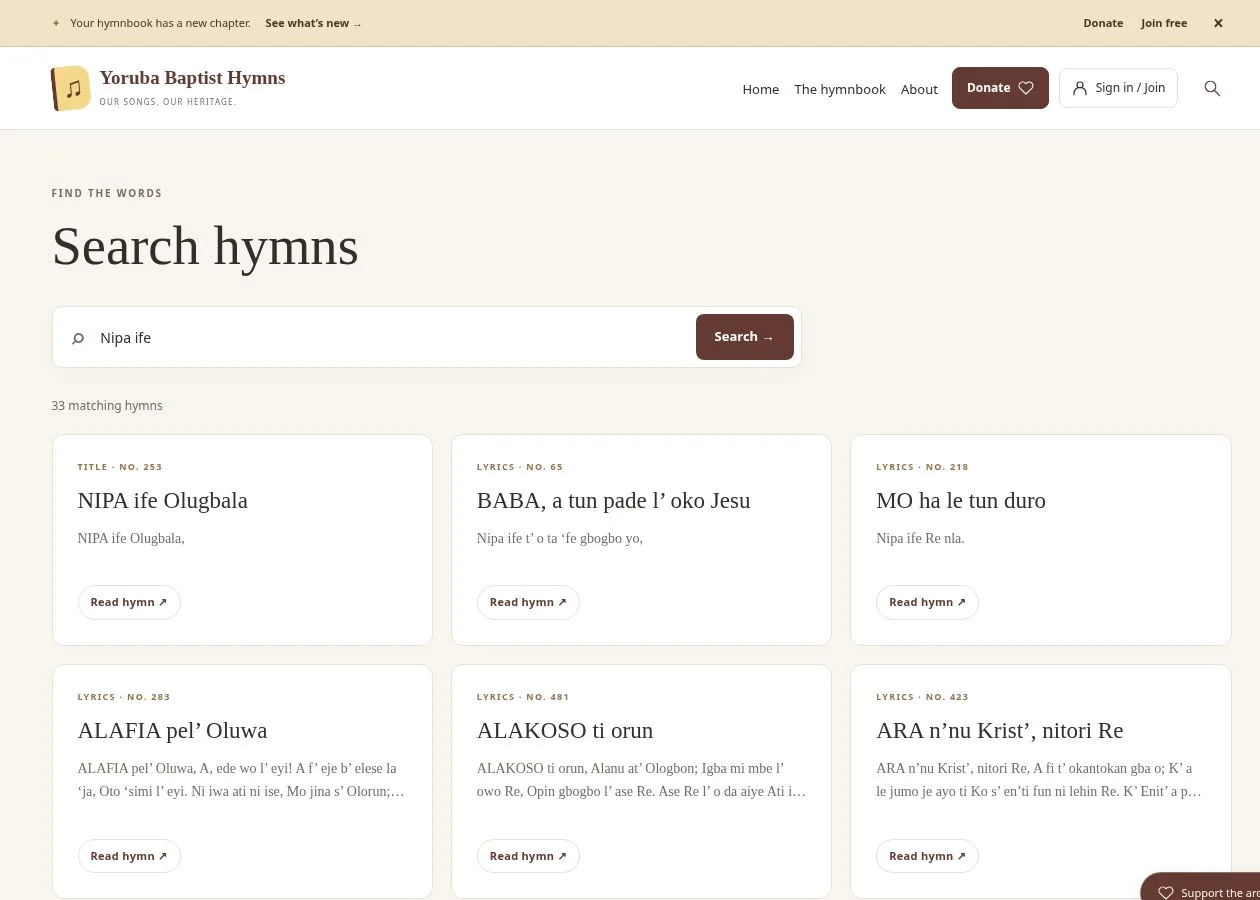The height and width of the screenshot is (900, 1260).
Task: Click title MO ha le tun duro
Action: pos(961,501)
